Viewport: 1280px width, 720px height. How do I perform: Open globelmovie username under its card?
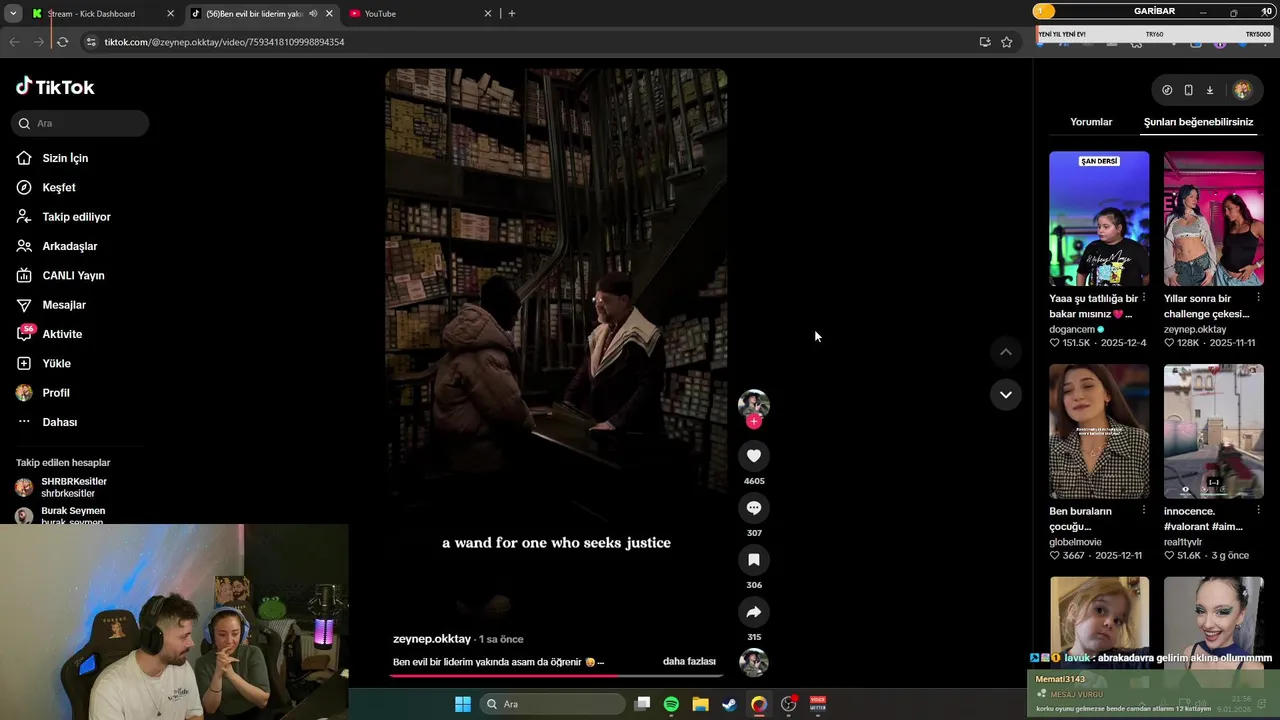pyautogui.click(x=1076, y=542)
